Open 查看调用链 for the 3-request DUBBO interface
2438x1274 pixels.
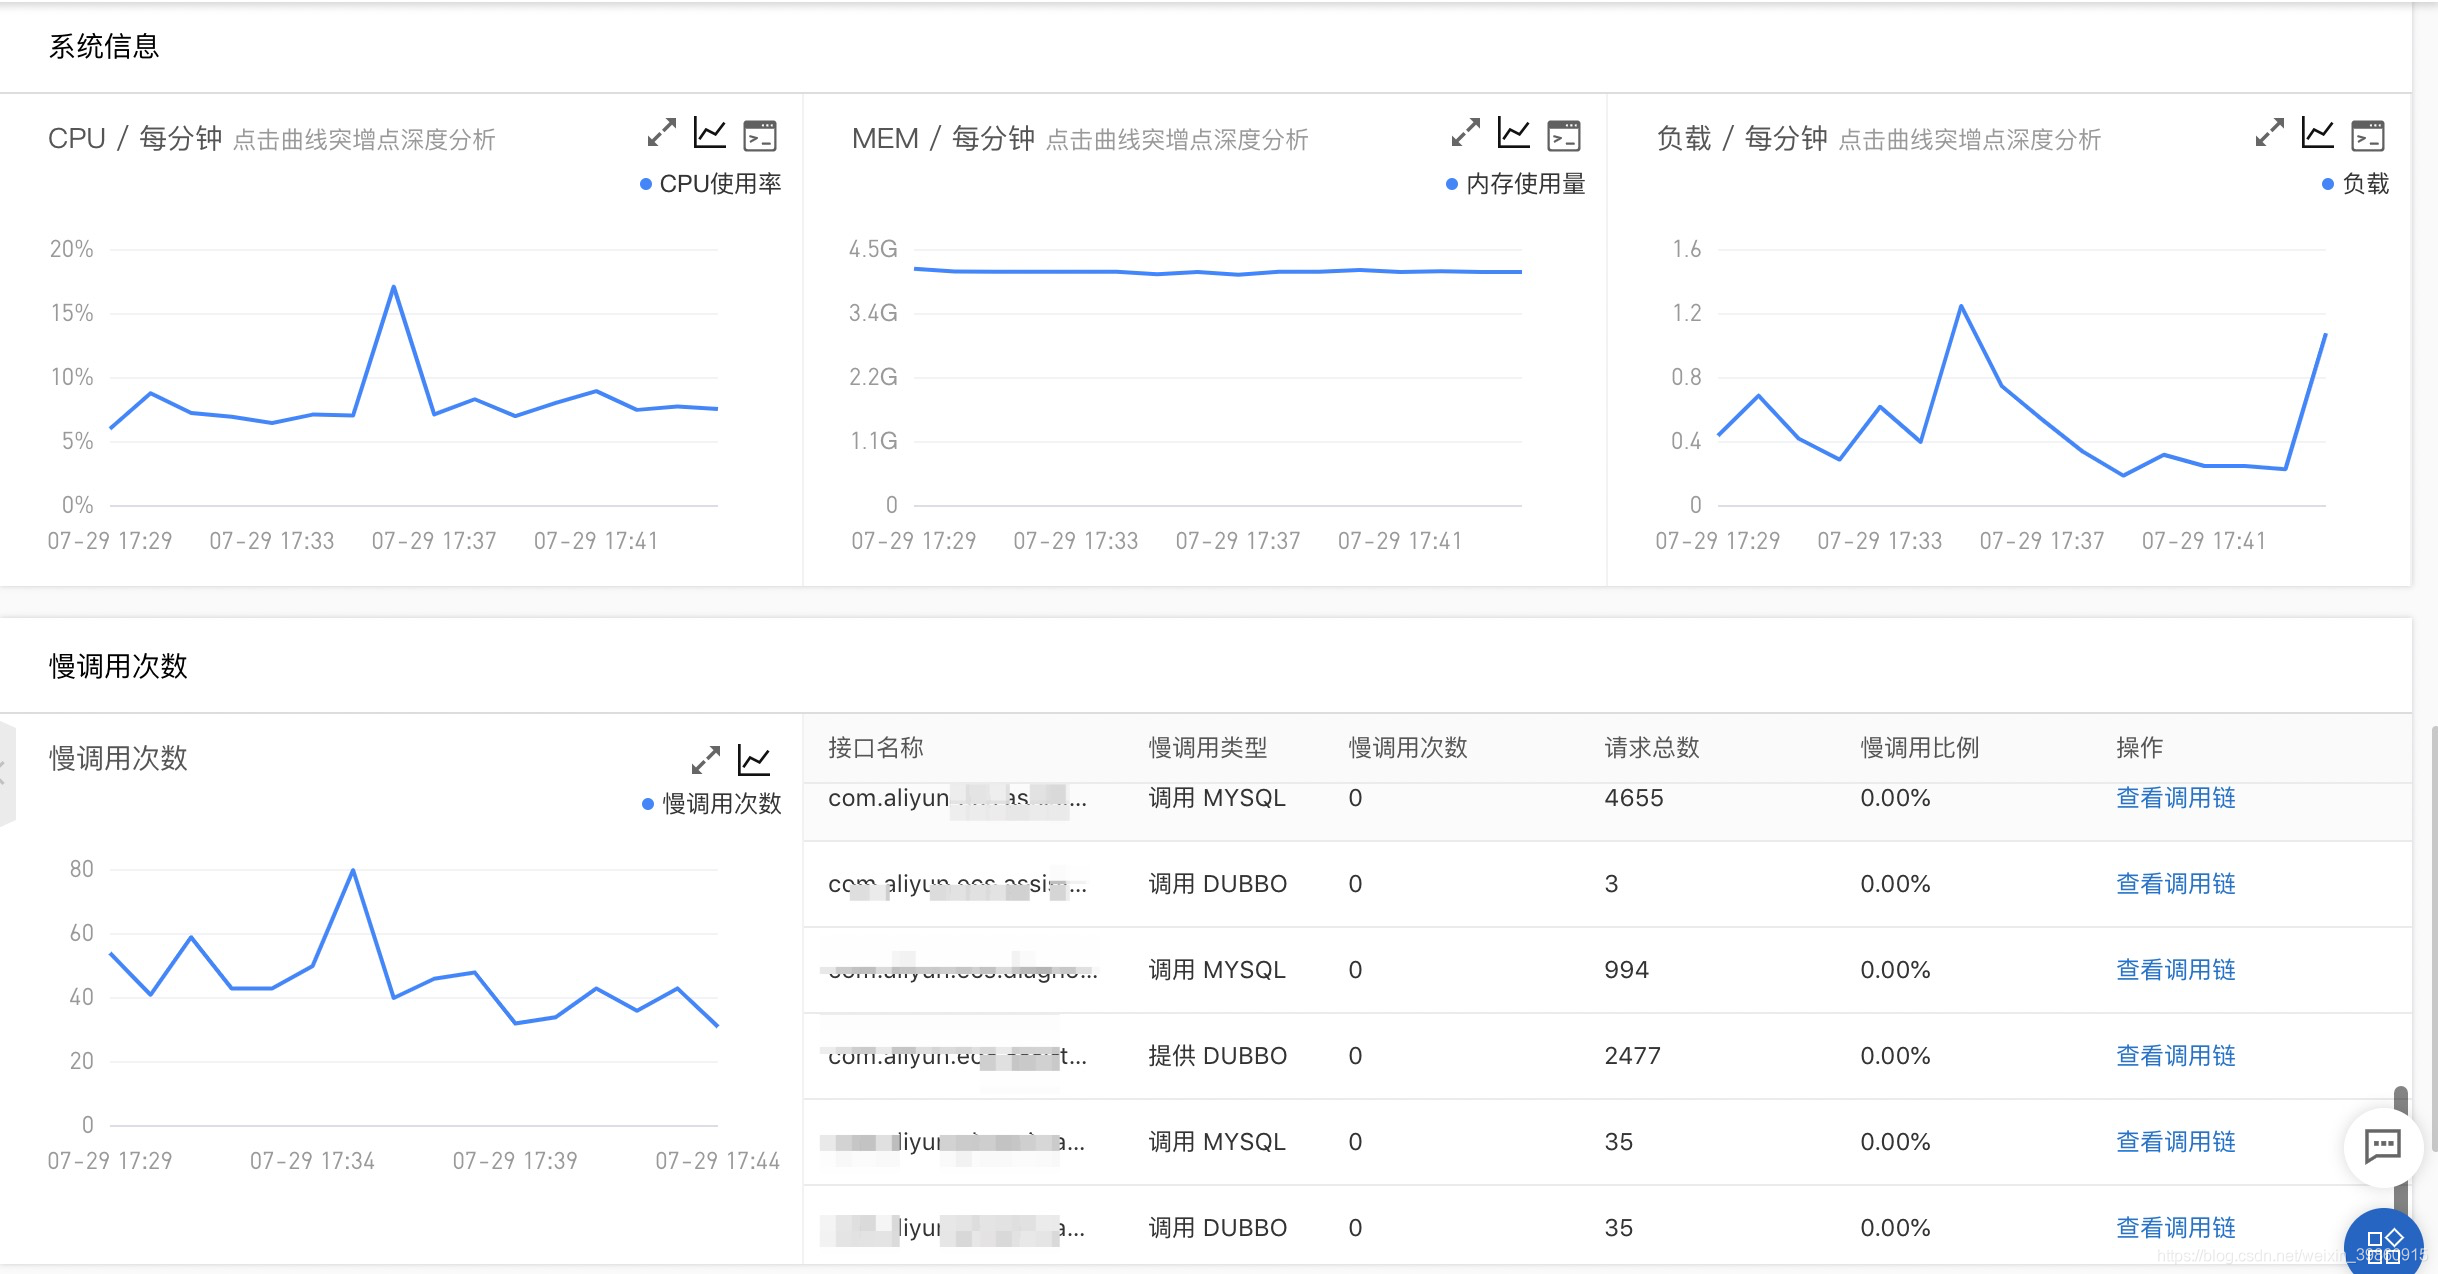point(2174,883)
